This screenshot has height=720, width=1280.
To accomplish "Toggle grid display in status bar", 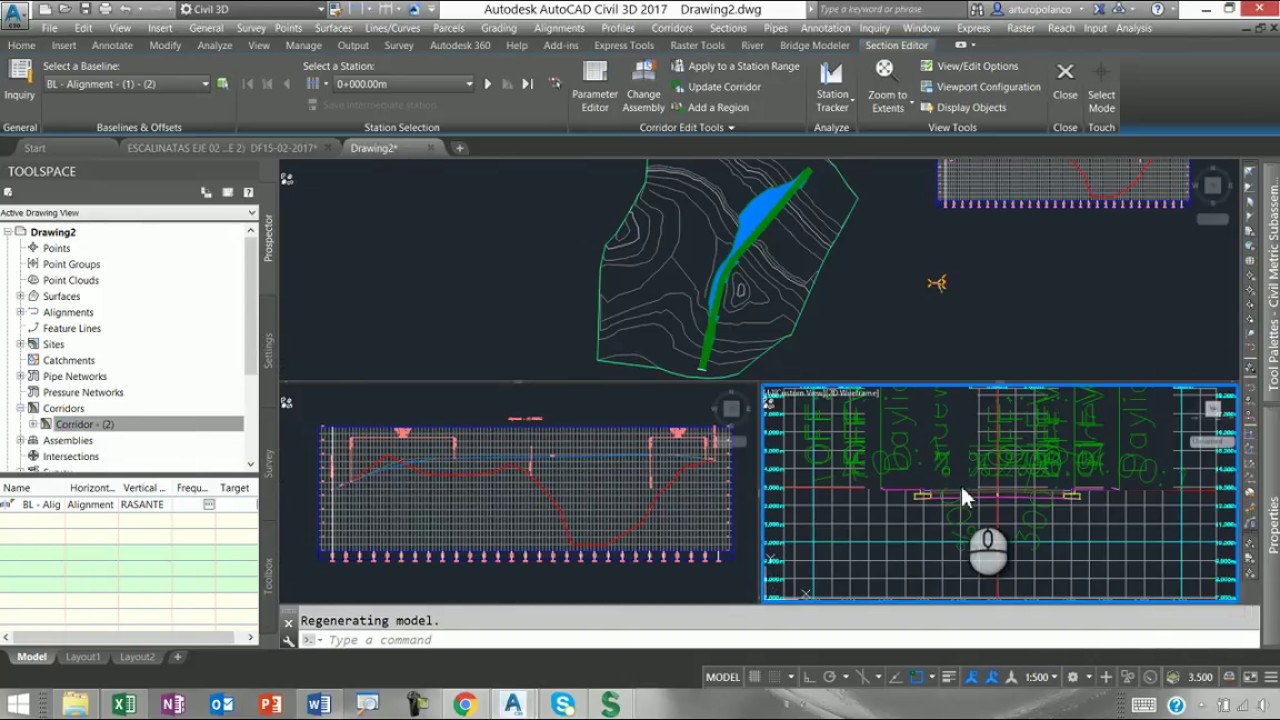I will point(754,677).
